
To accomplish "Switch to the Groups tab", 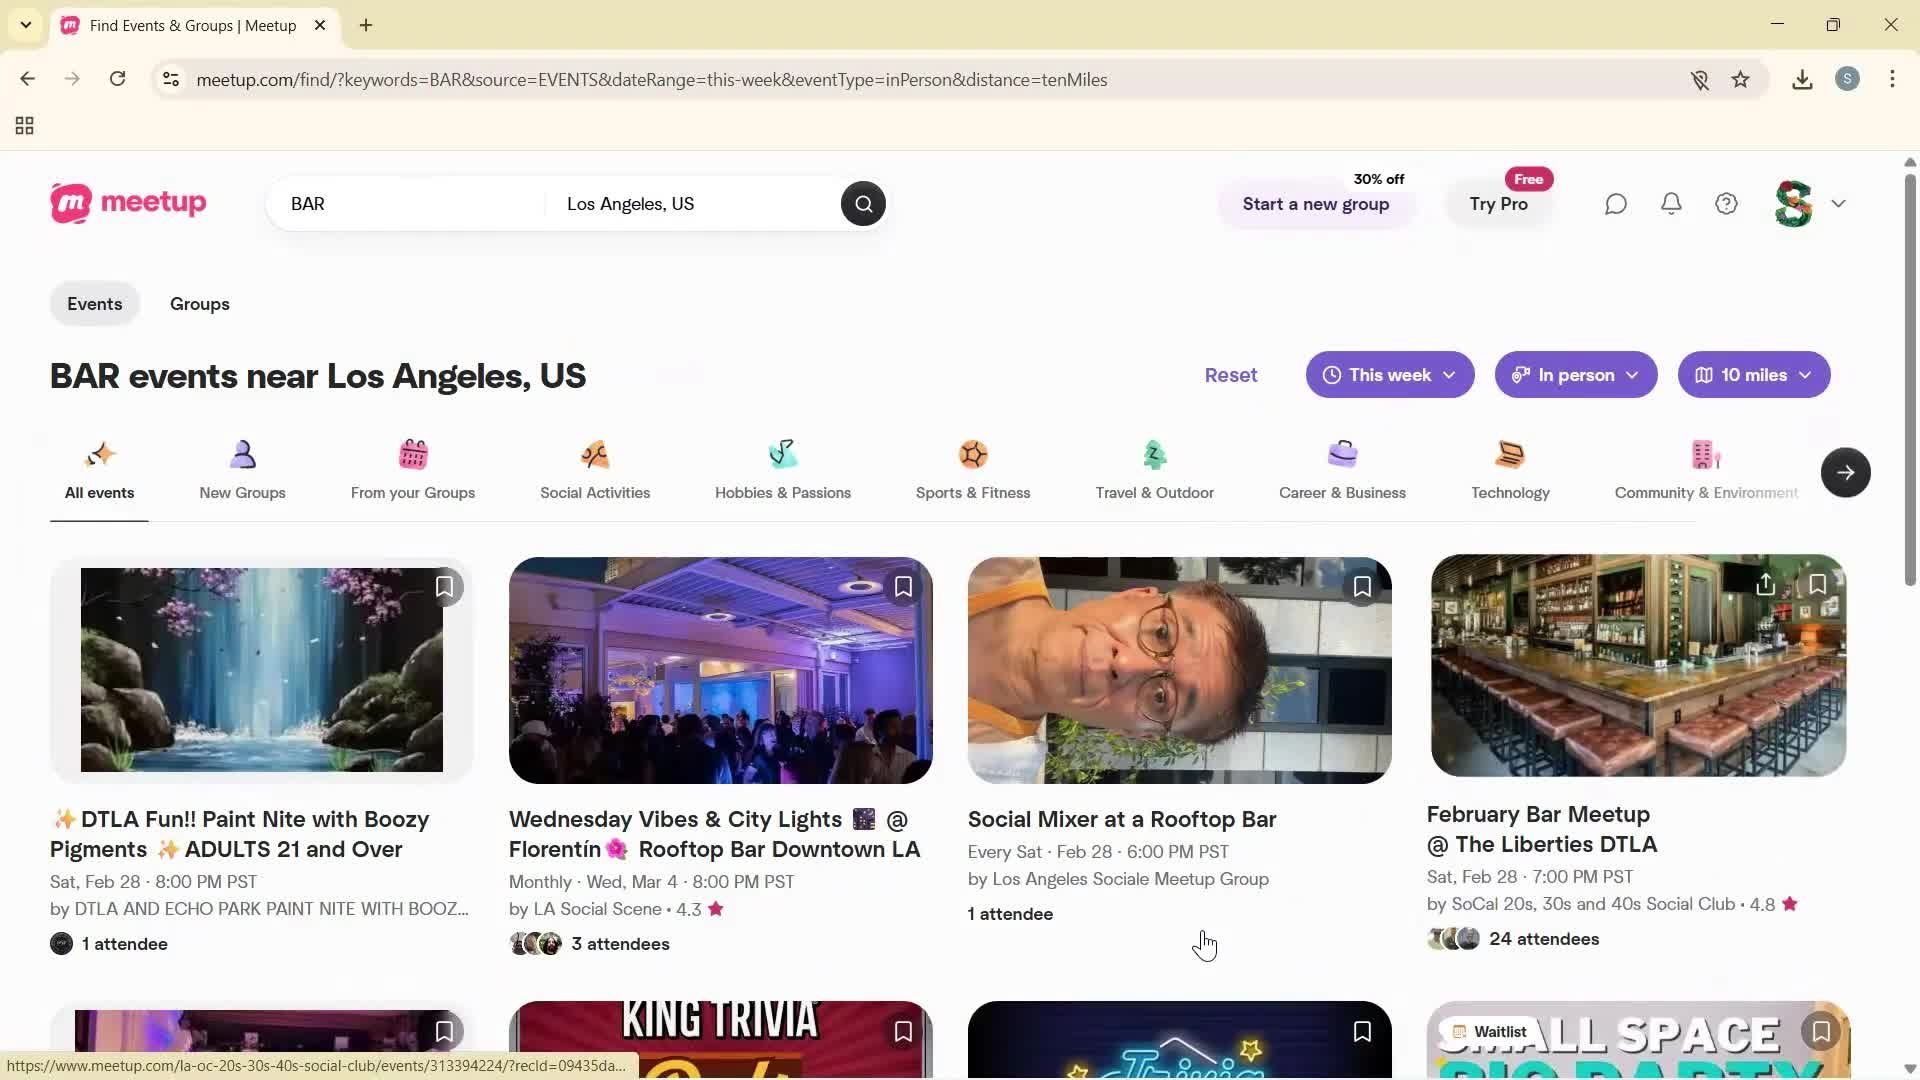I will click(x=199, y=303).
